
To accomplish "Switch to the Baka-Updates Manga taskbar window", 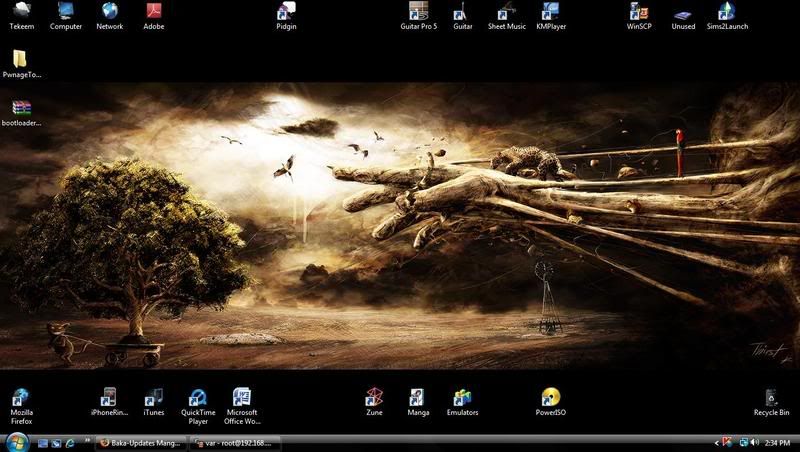I will point(140,443).
